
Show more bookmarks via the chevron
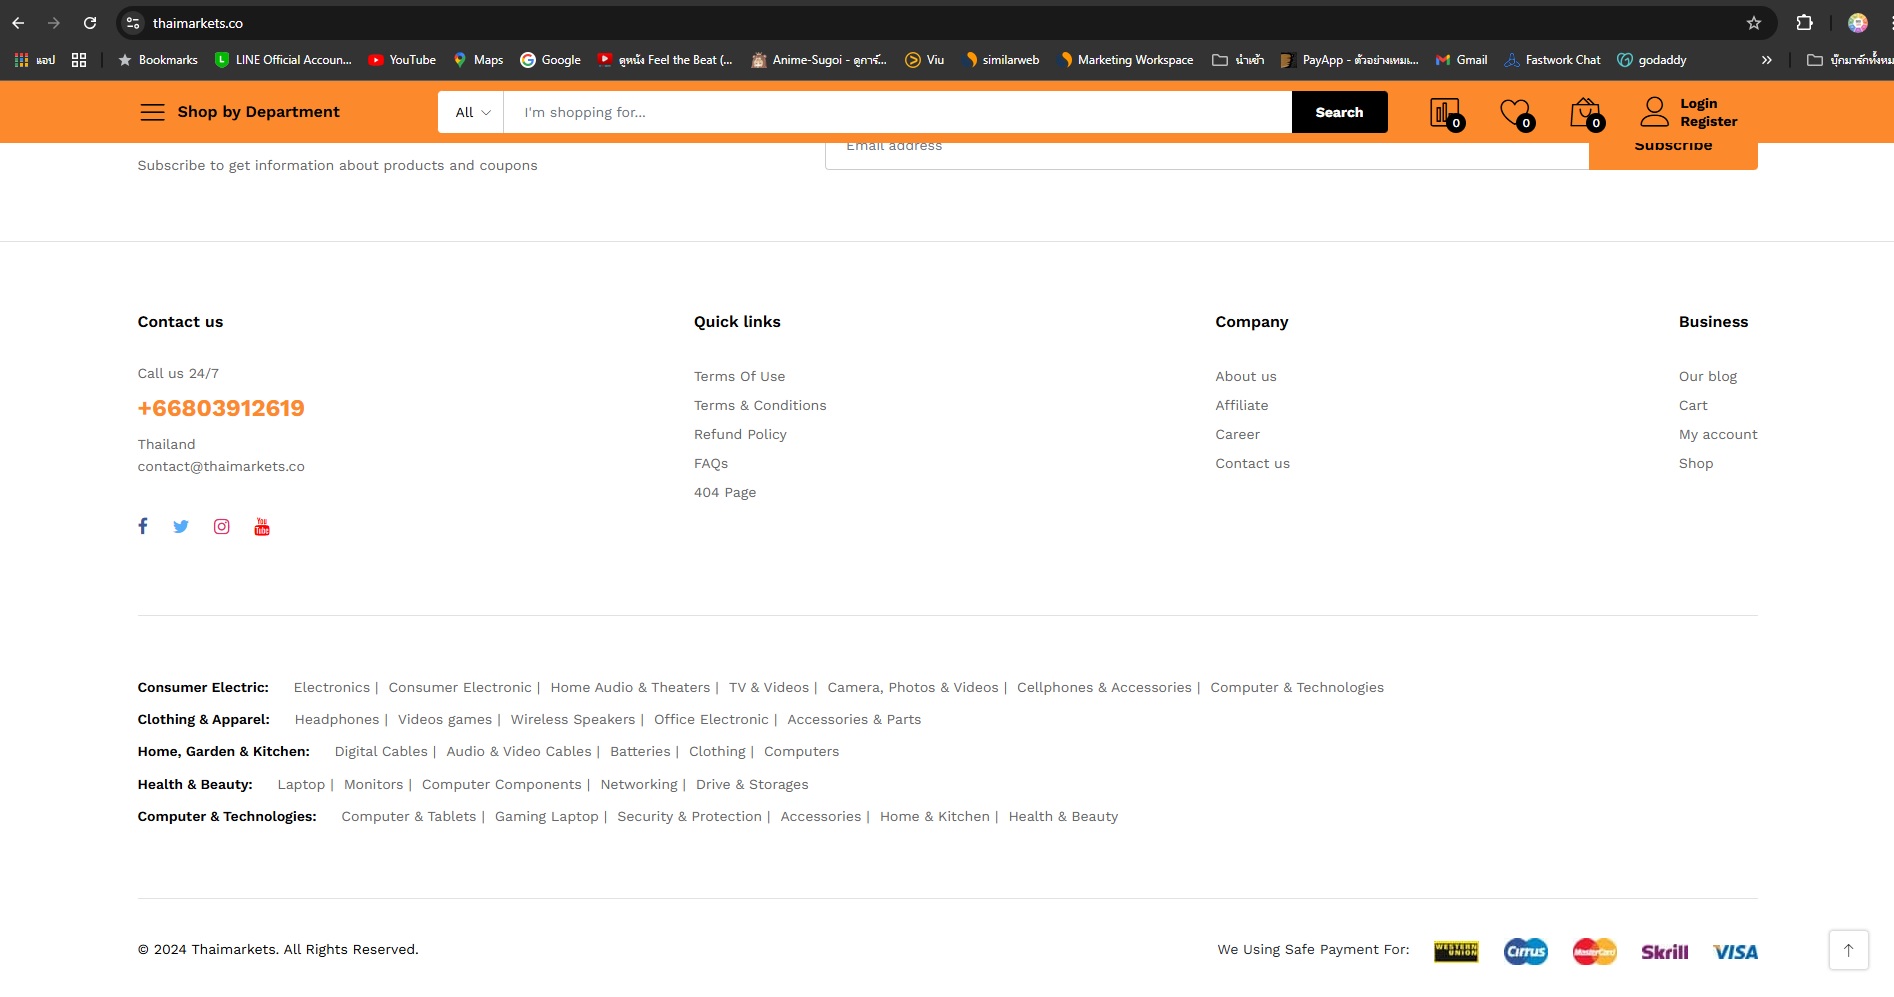(x=1766, y=60)
